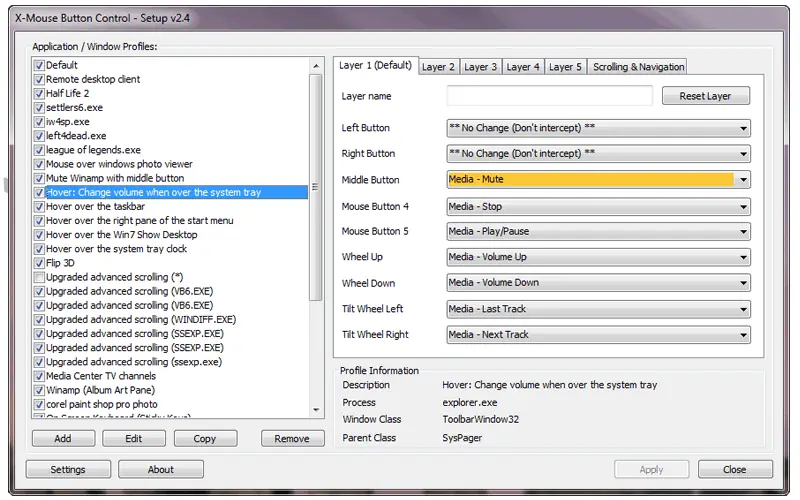Enable the Upgraded advanced scrolling (*) checkbox
Image resolution: width=800 pixels, height=500 pixels.
[x=39, y=278]
